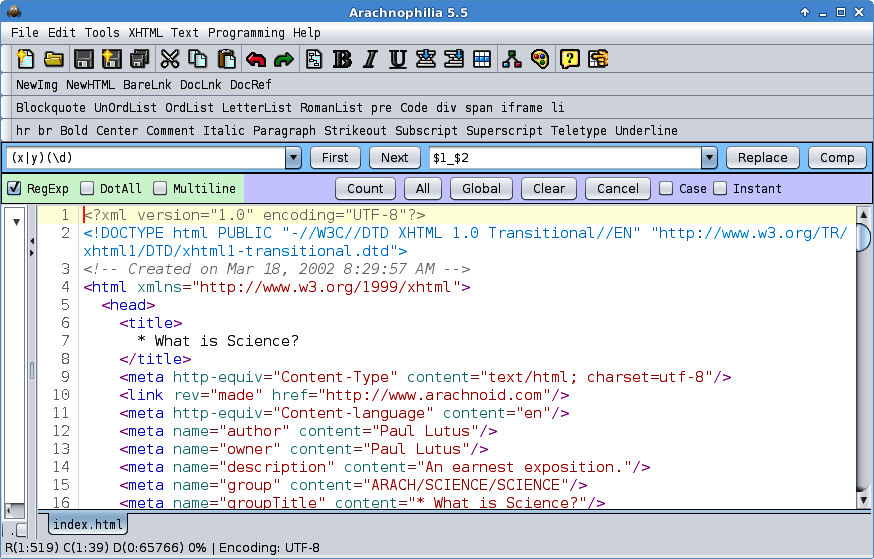
Task: Click the All button
Action: [x=423, y=188]
